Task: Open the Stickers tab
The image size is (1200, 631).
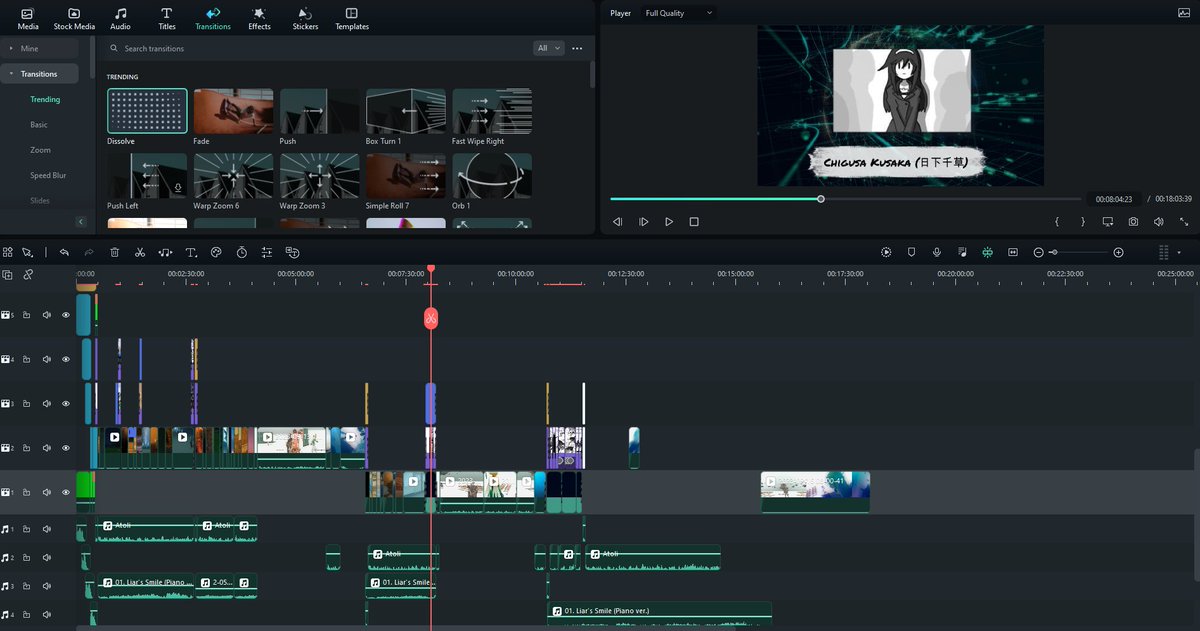Action: (x=305, y=18)
